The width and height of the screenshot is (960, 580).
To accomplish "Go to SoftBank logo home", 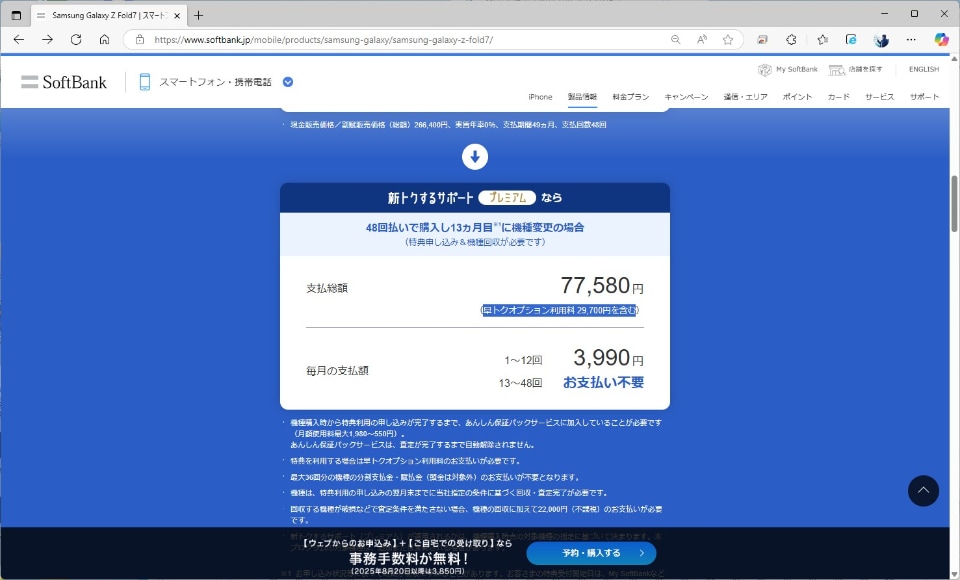I will [x=64, y=82].
